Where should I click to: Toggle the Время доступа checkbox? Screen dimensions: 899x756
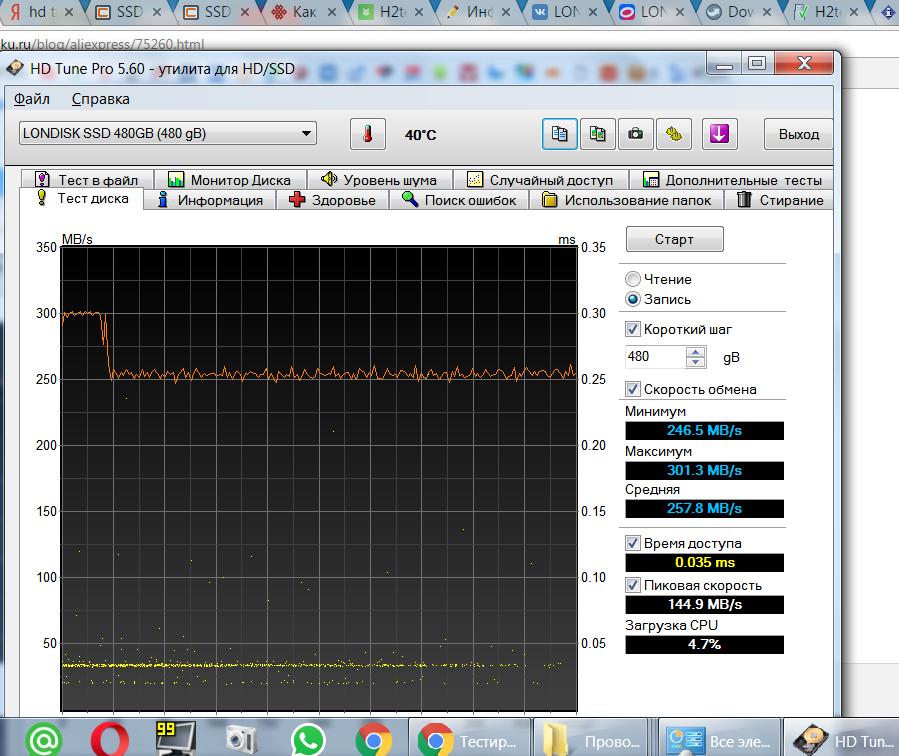pos(632,543)
